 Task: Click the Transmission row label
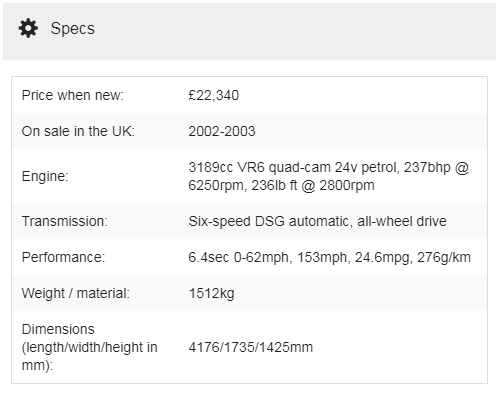pyautogui.click(x=65, y=221)
